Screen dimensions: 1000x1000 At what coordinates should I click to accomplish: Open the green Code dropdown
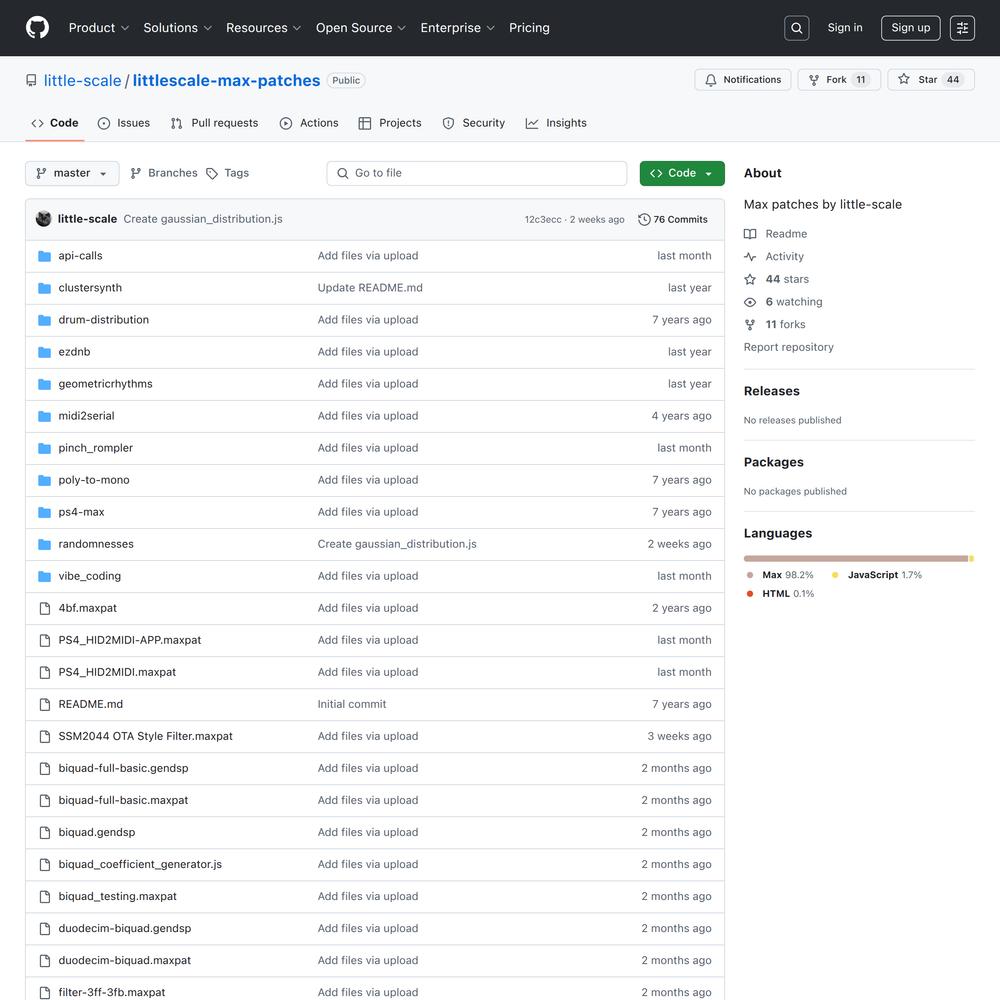682,173
